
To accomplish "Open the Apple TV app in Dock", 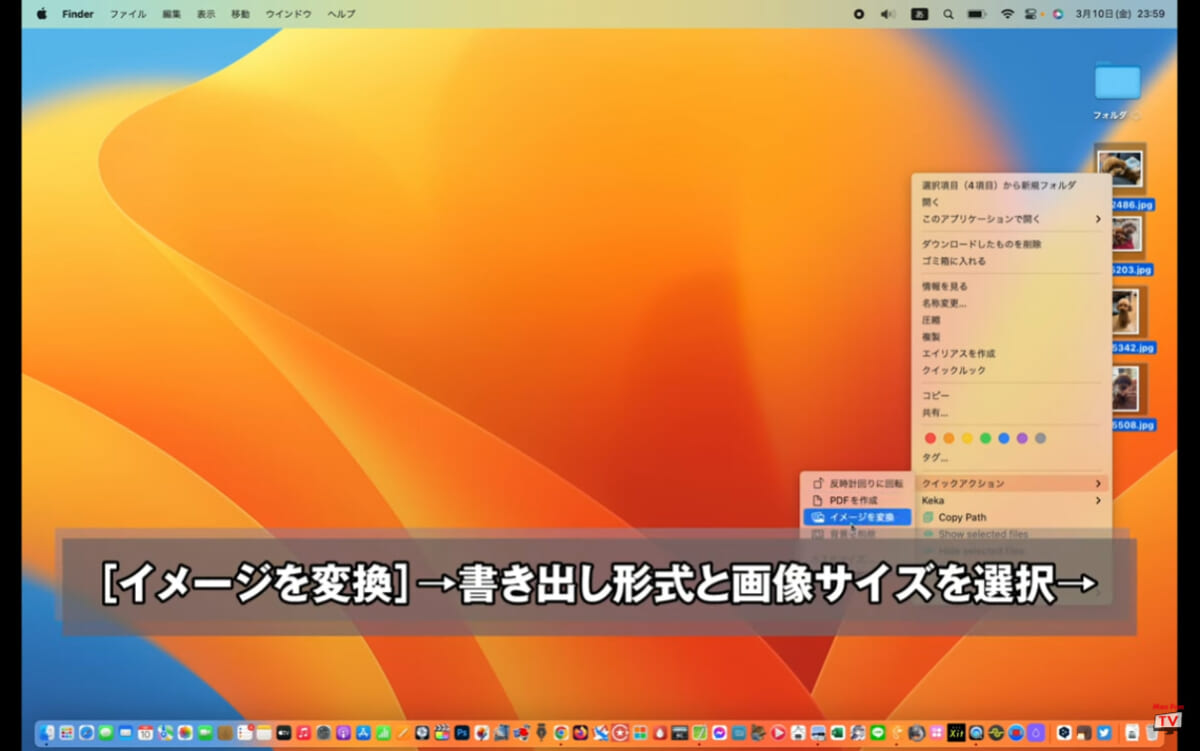I will click(284, 733).
